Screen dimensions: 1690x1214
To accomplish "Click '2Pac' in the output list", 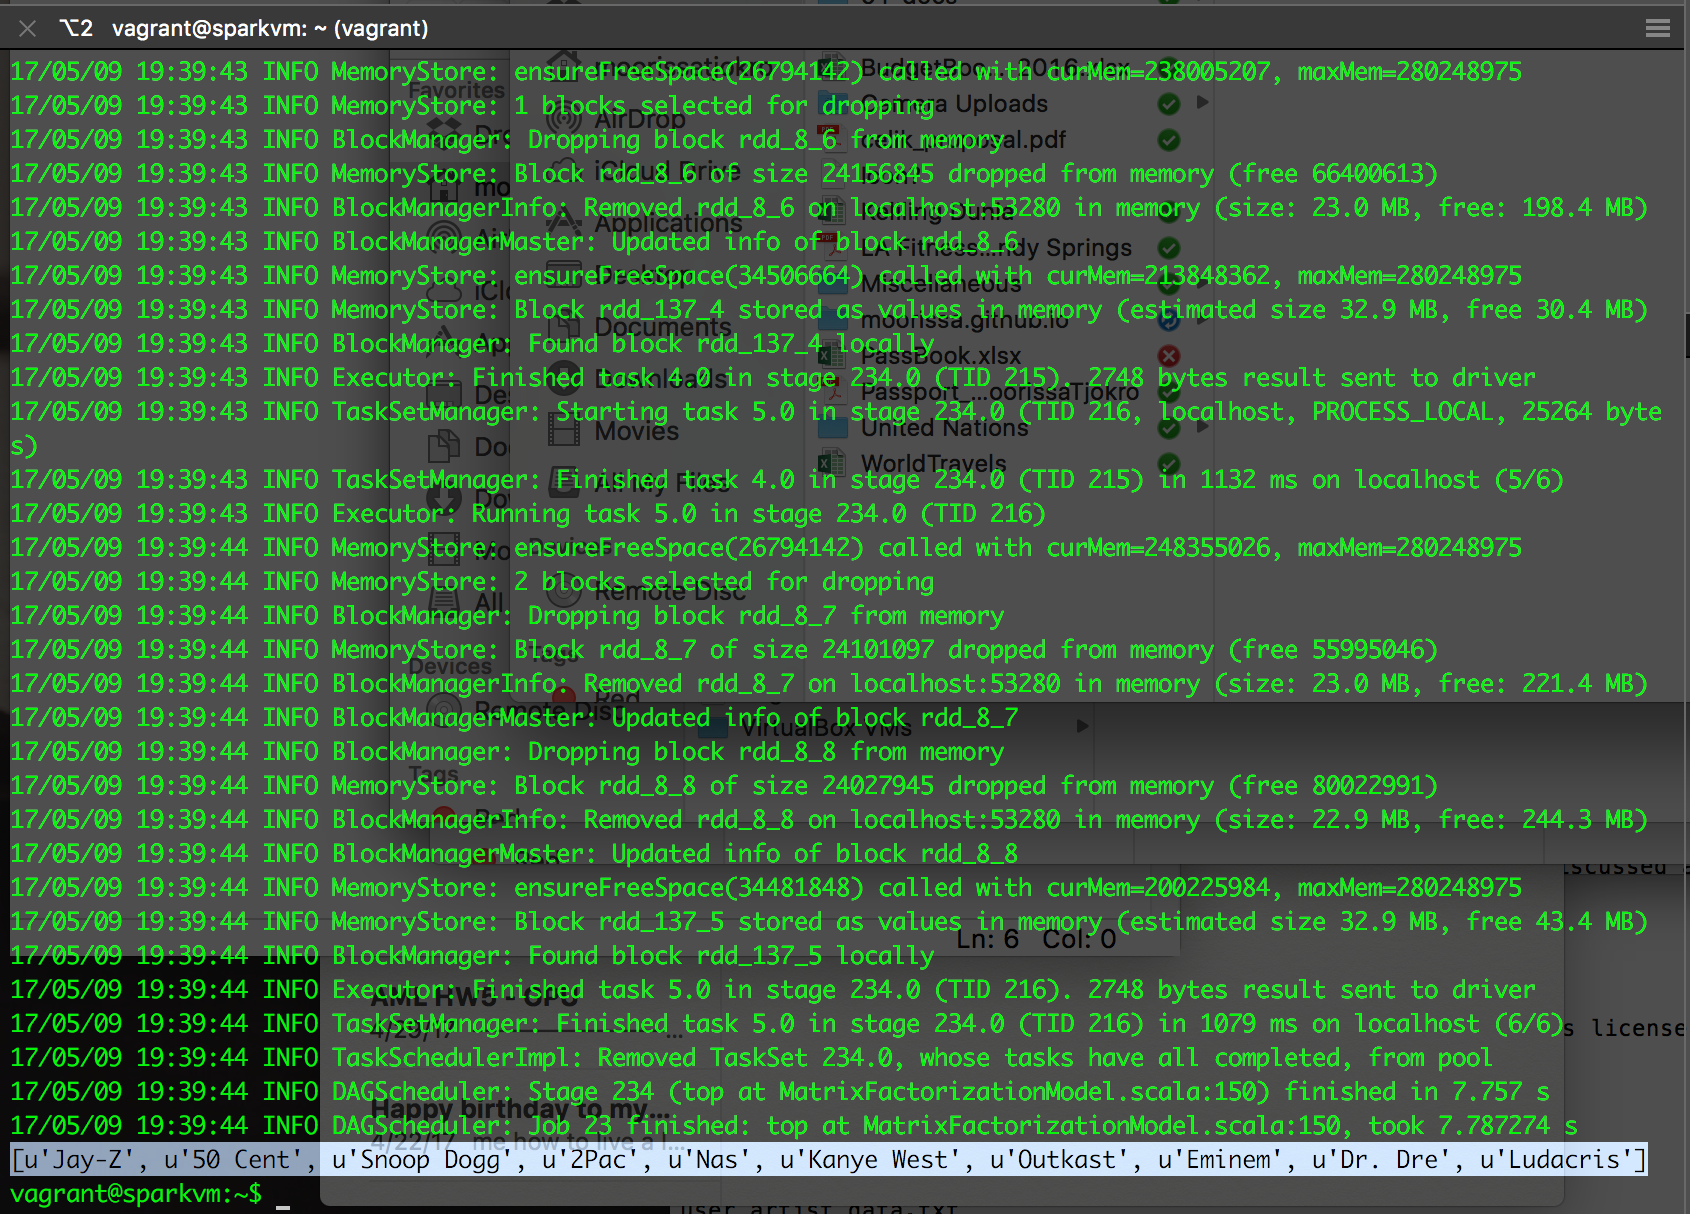I will (598, 1159).
